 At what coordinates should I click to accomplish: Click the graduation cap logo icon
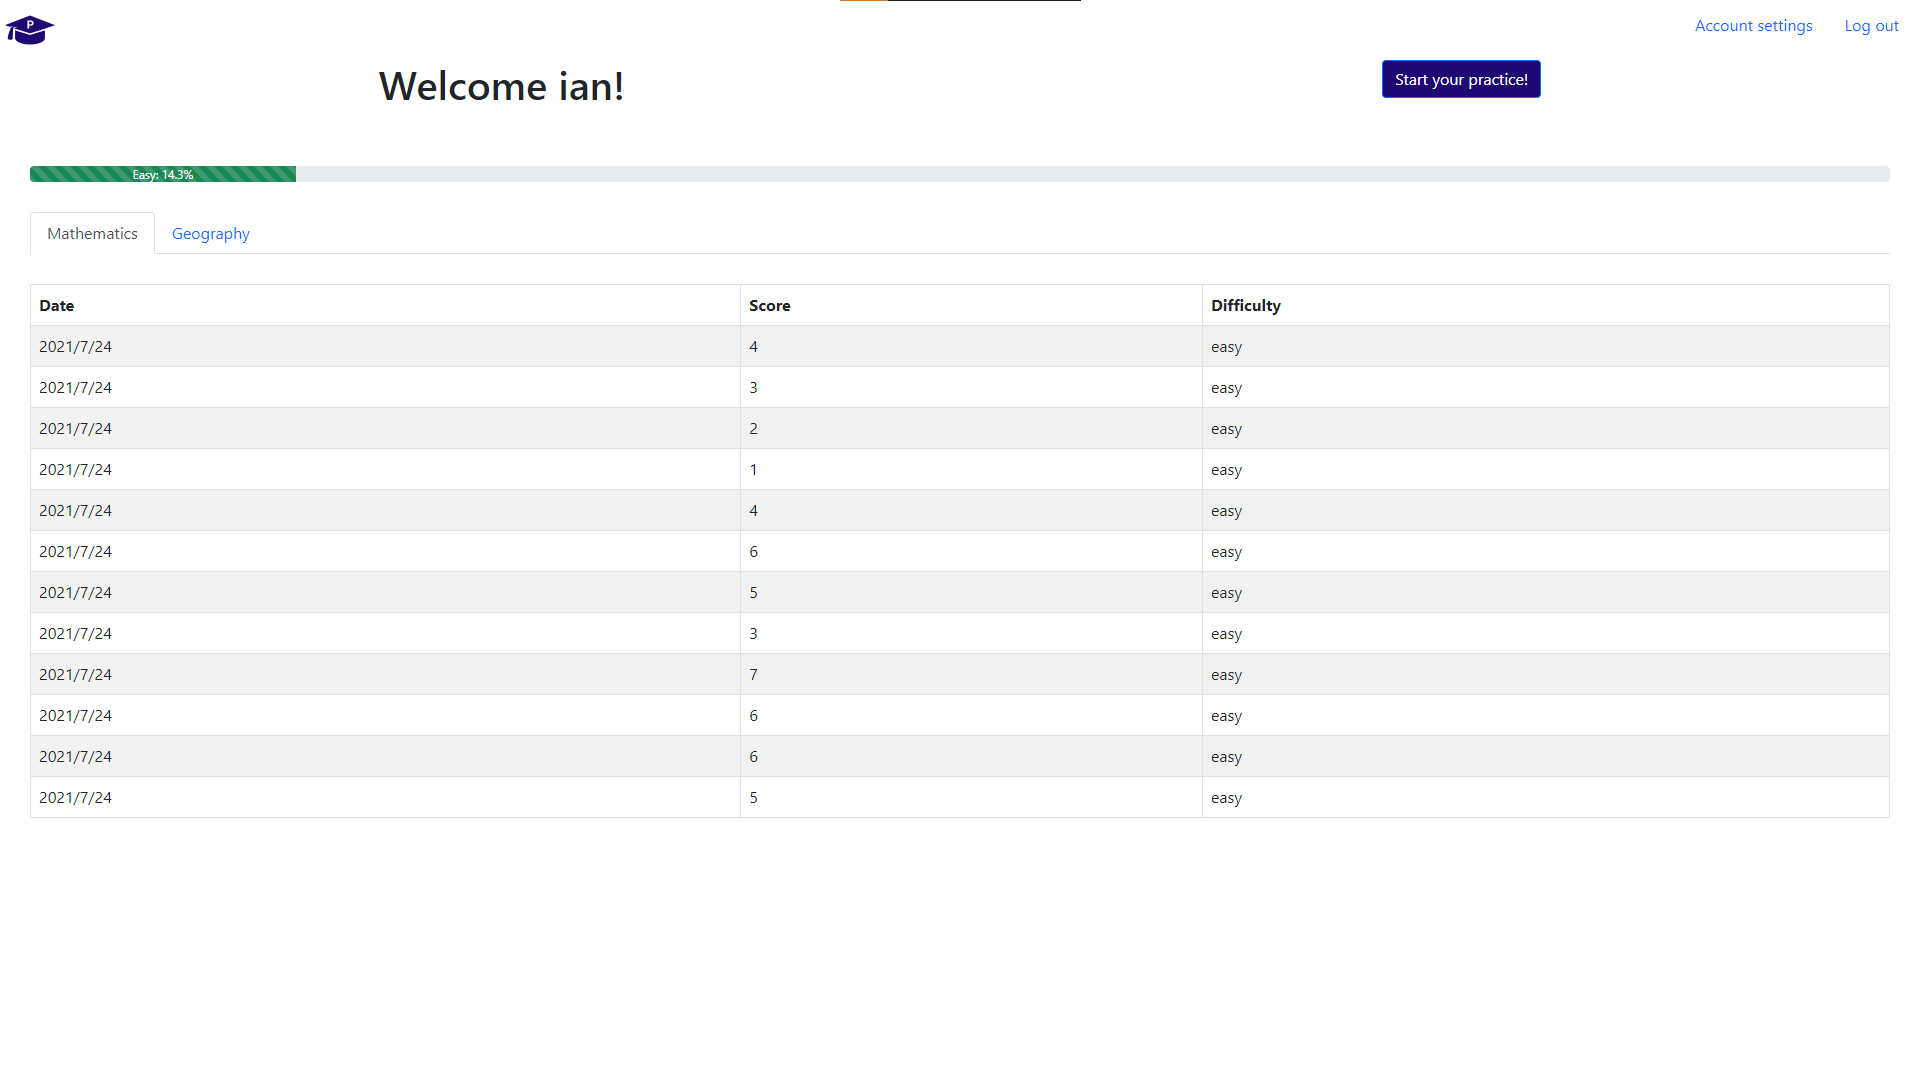(29, 30)
